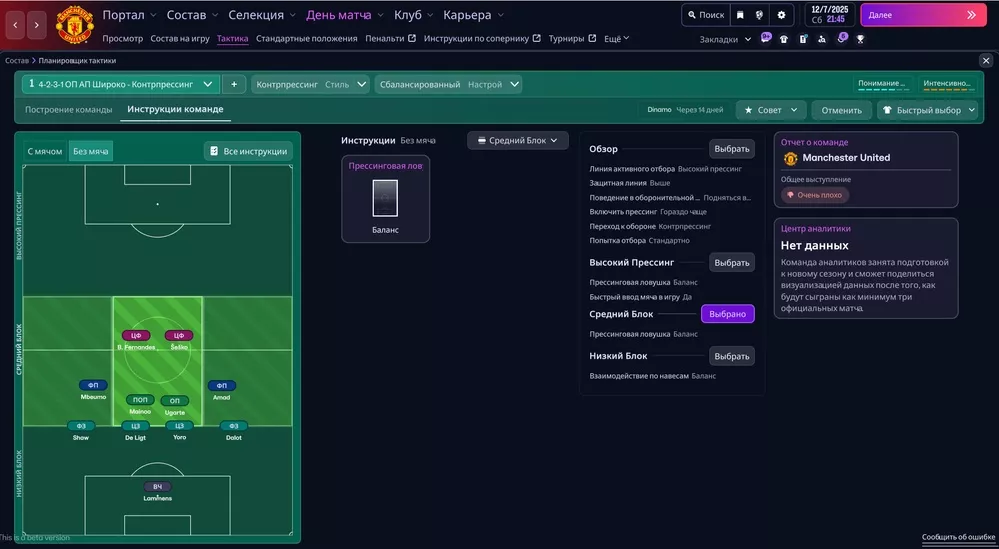
Task: Expand the Селекция menu
Action: (x=262, y=15)
